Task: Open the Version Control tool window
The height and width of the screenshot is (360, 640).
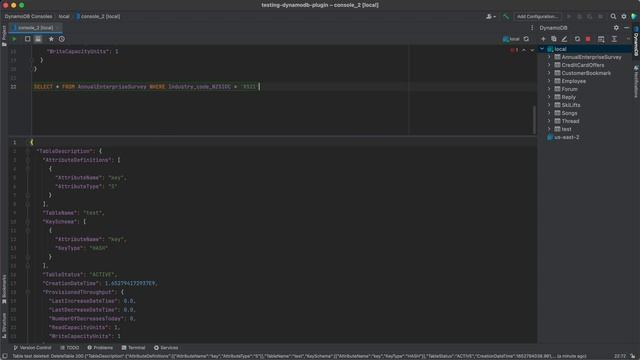Action: pyautogui.click(x=32, y=348)
